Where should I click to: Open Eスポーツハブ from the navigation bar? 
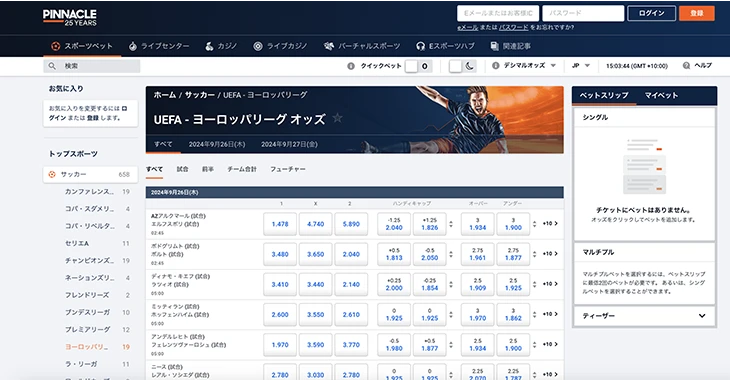pos(445,46)
